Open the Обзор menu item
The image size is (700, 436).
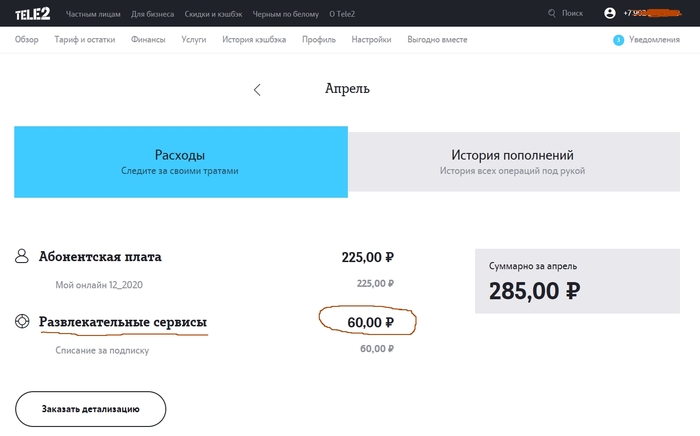pyautogui.click(x=27, y=40)
